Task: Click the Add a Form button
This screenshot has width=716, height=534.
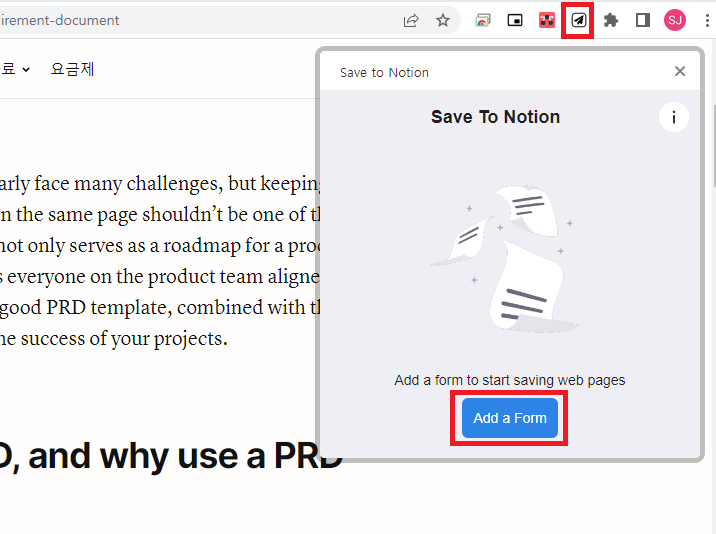Action: pos(510,418)
